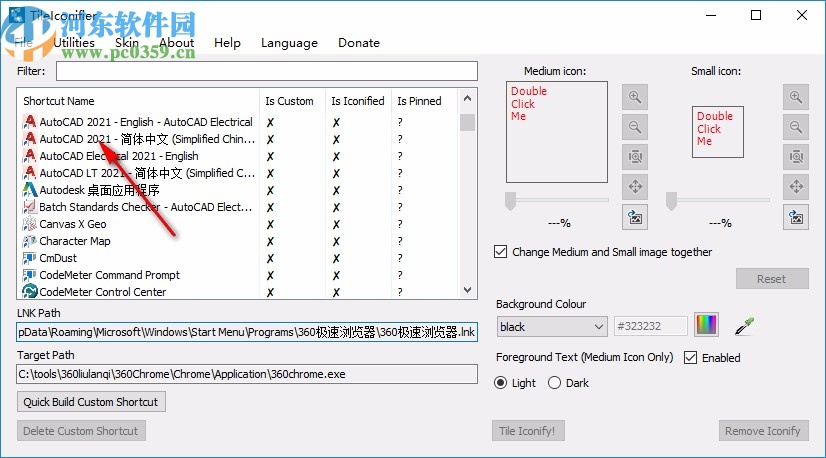Viewport: 826px width, 458px height.
Task: Toggle Change Medium and Small image together
Action: (x=500, y=251)
